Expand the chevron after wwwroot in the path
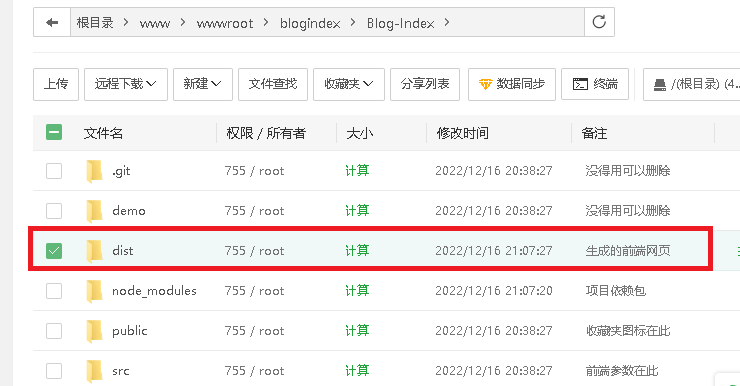 266,22
